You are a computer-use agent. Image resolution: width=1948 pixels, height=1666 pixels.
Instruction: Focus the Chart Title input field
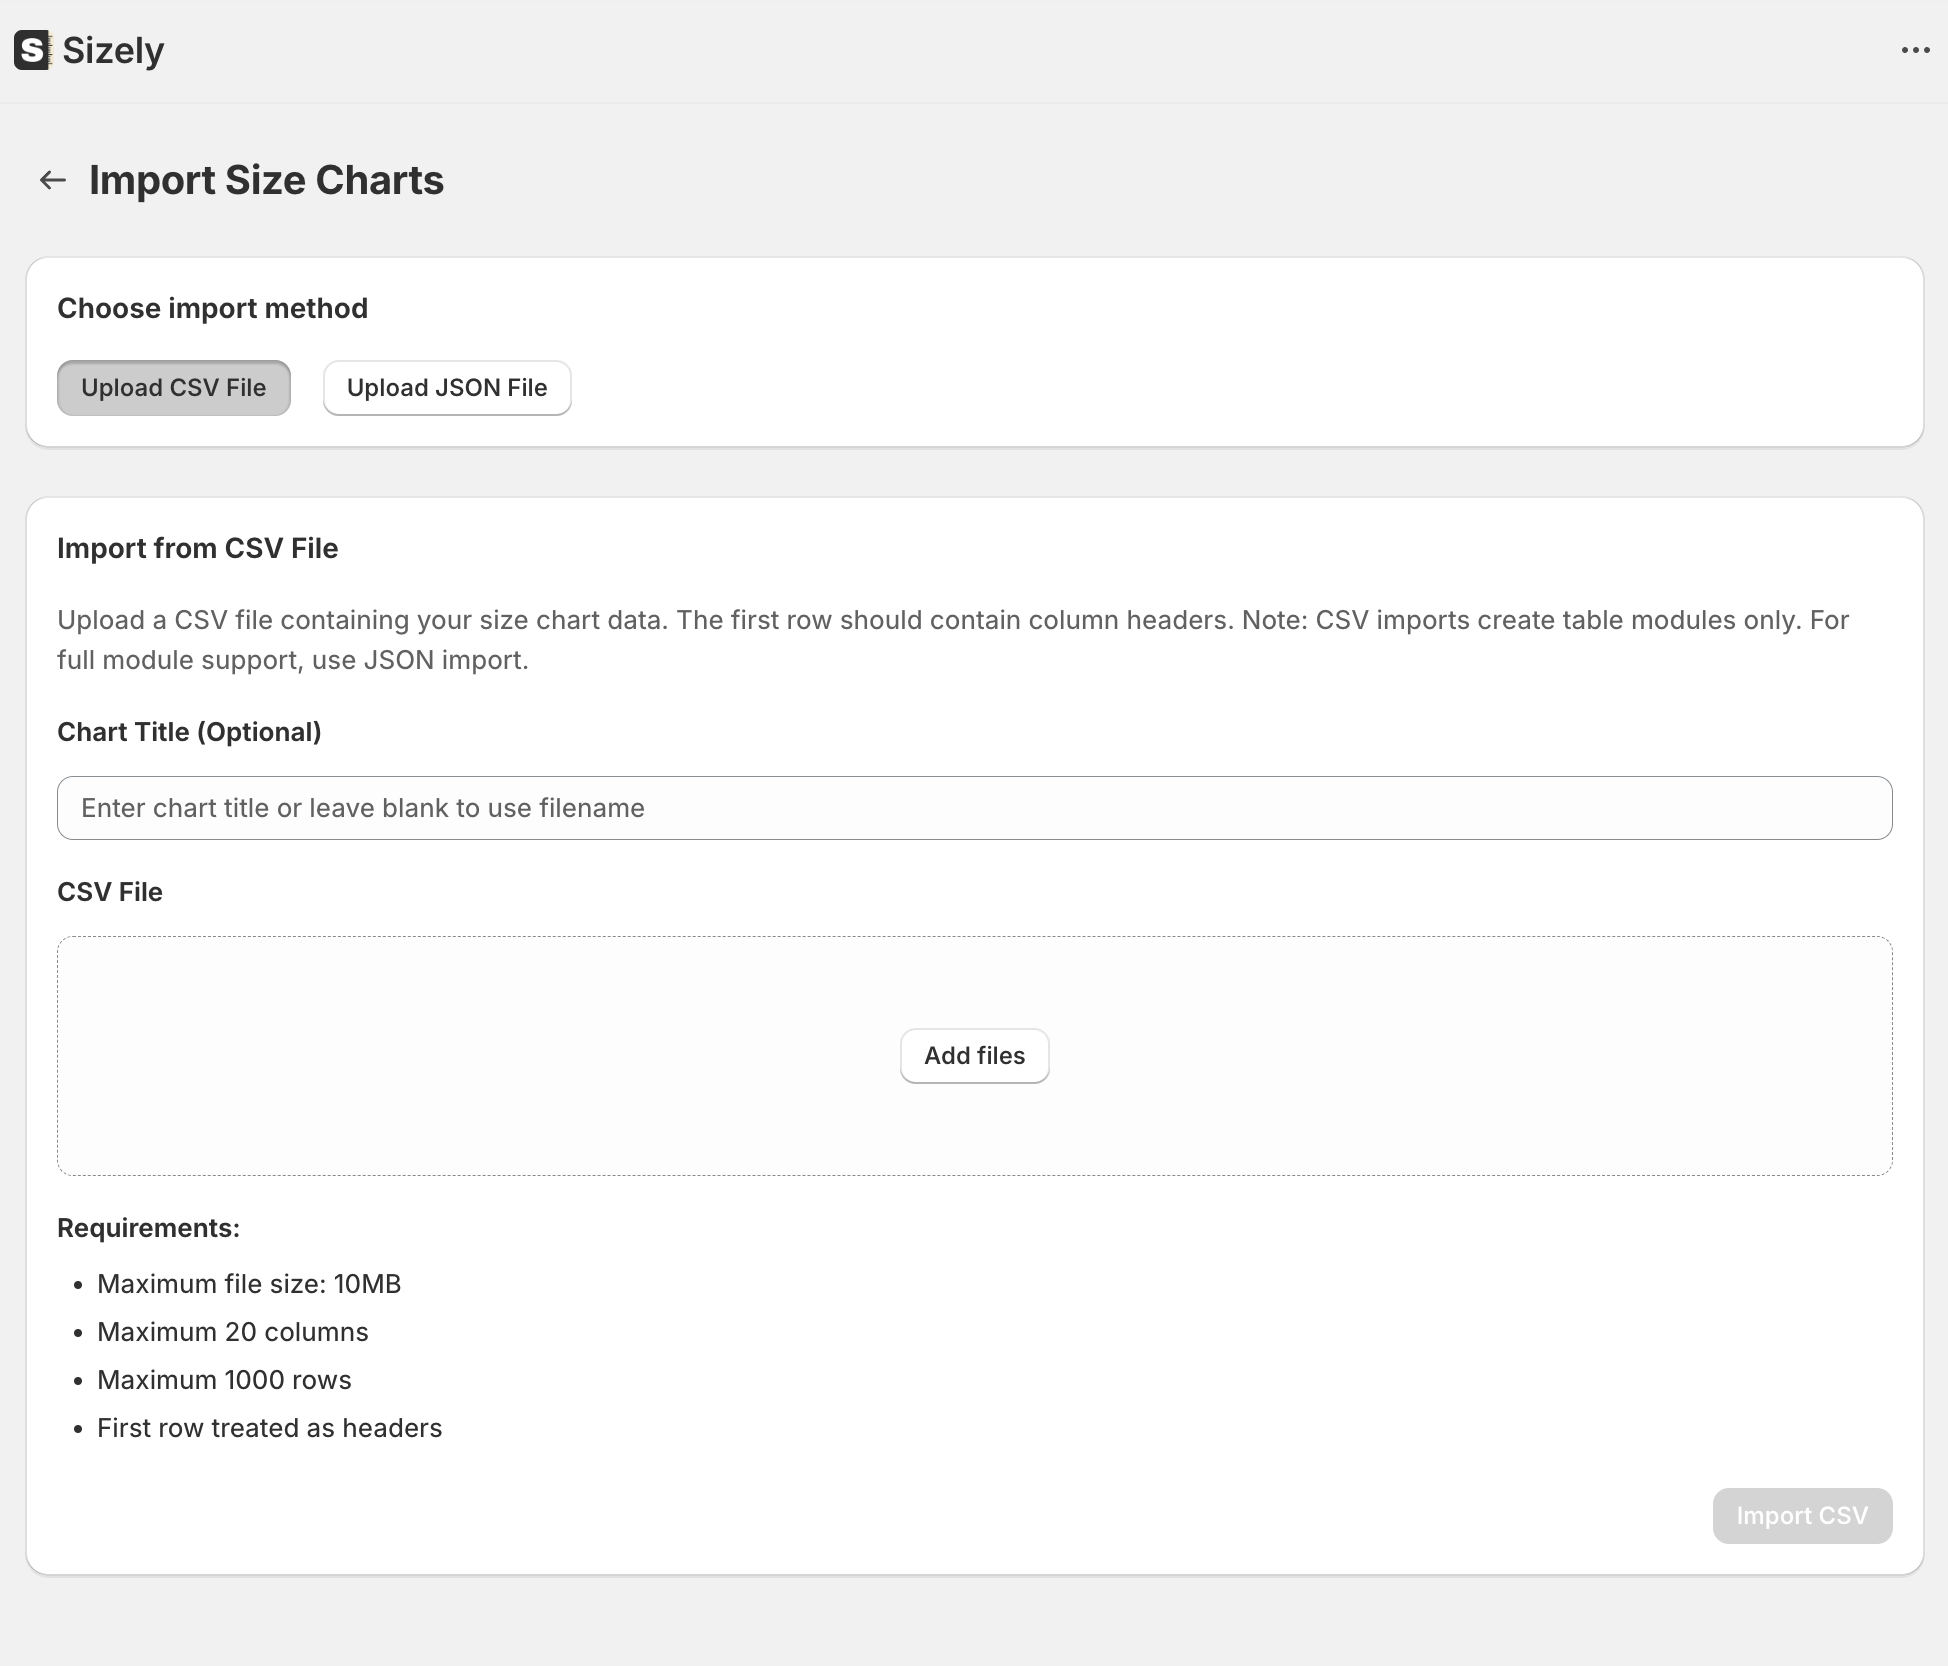(974, 808)
